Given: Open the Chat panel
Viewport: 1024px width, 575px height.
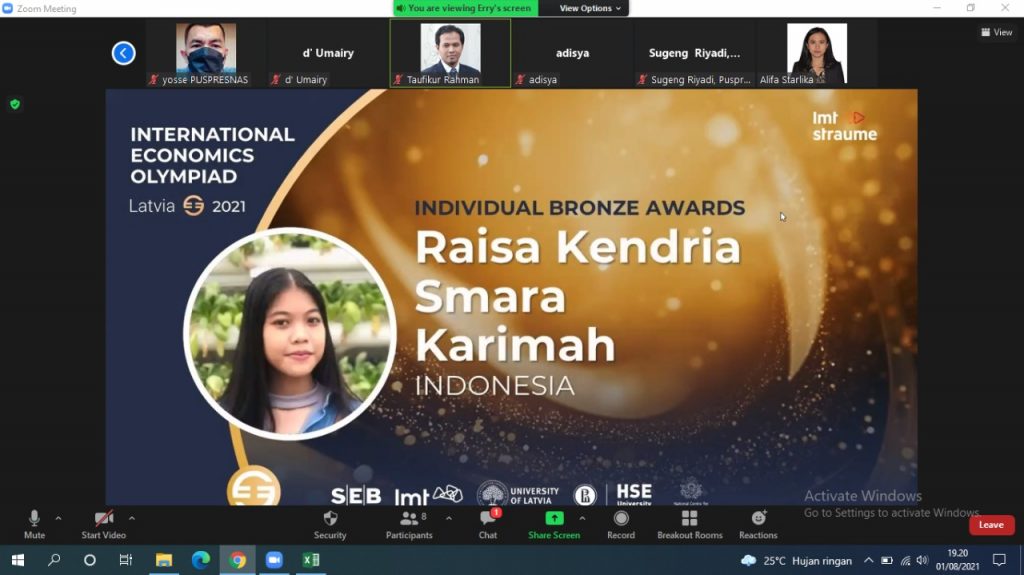Looking at the screenshot, I should pyautogui.click(x=487, y=519).
